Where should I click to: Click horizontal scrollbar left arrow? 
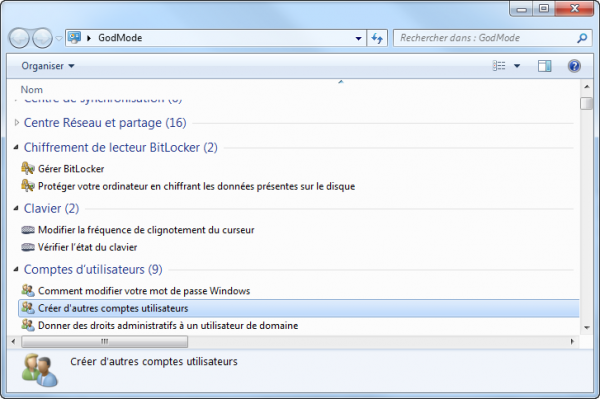point(13,341)
